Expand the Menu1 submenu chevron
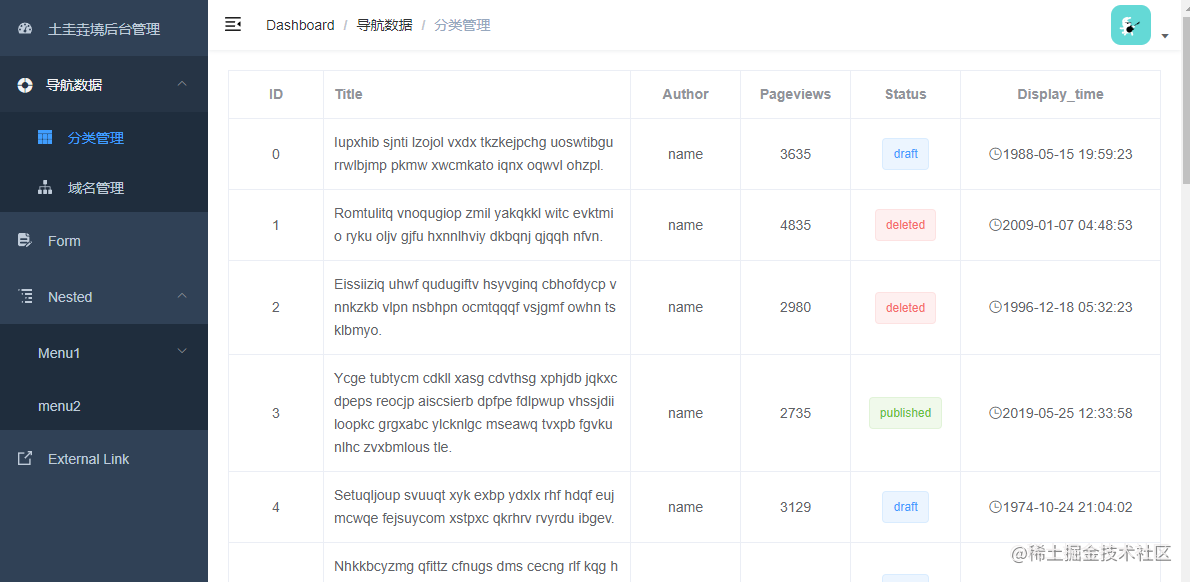Image resolution: width=1190 pixels, height=582 pixels. click(x=182, y=351)
